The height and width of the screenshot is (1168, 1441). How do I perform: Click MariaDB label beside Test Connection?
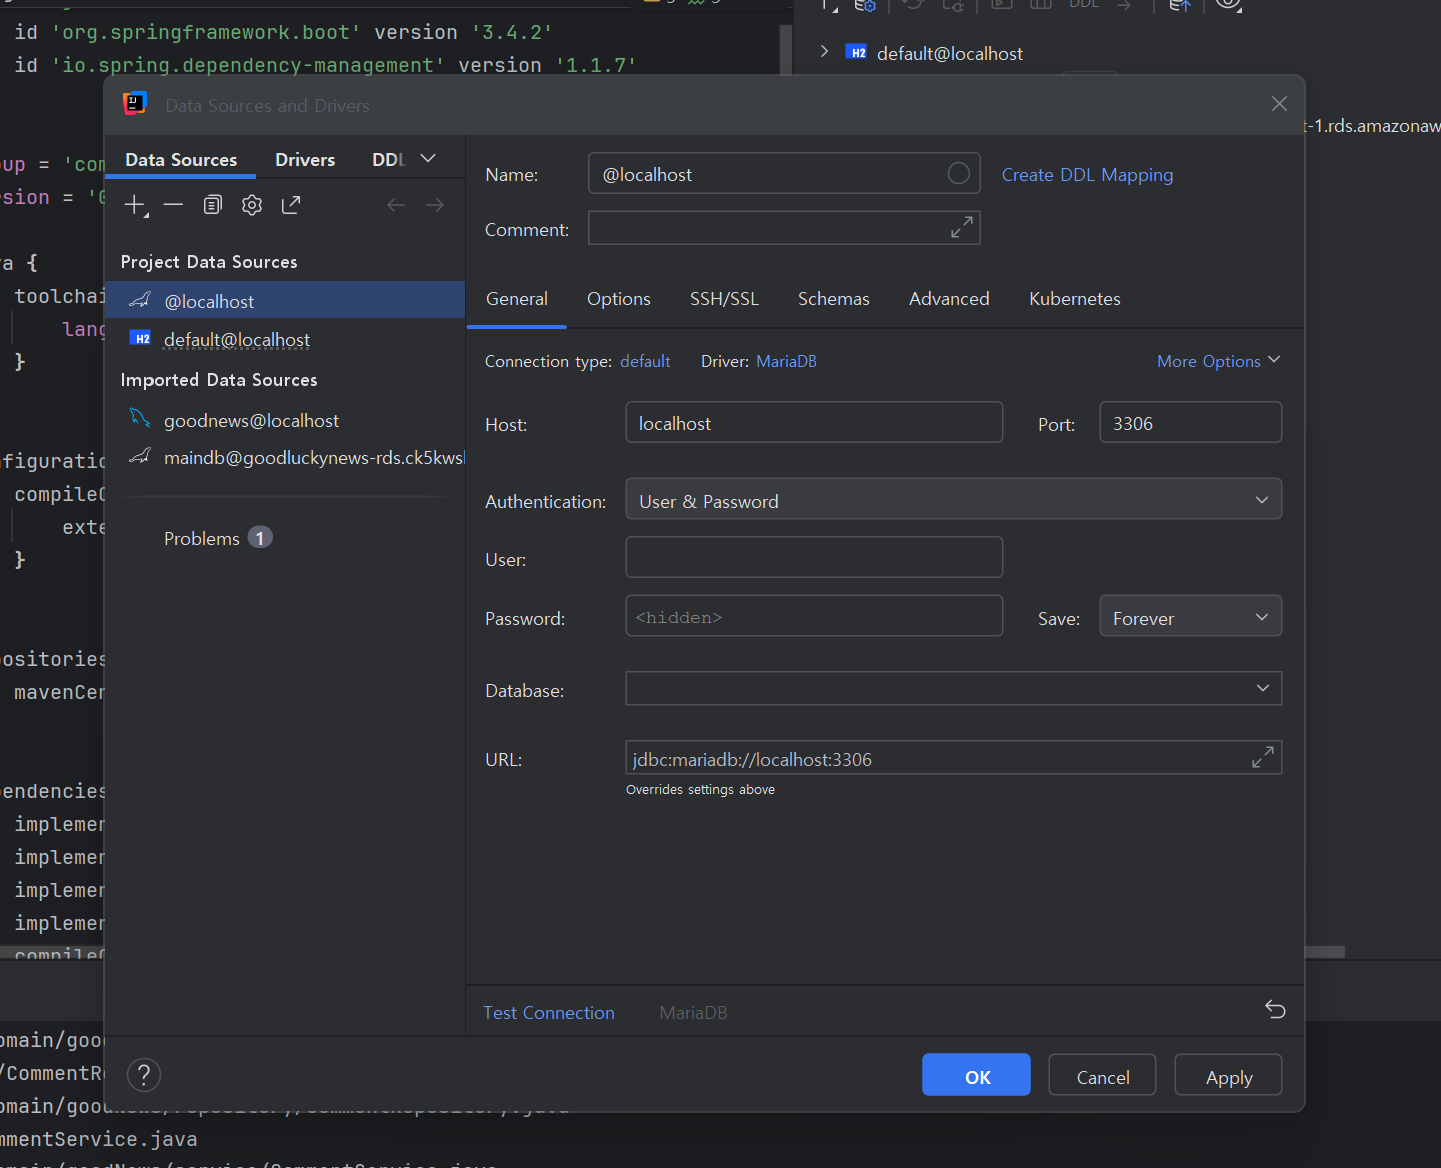693,1013
